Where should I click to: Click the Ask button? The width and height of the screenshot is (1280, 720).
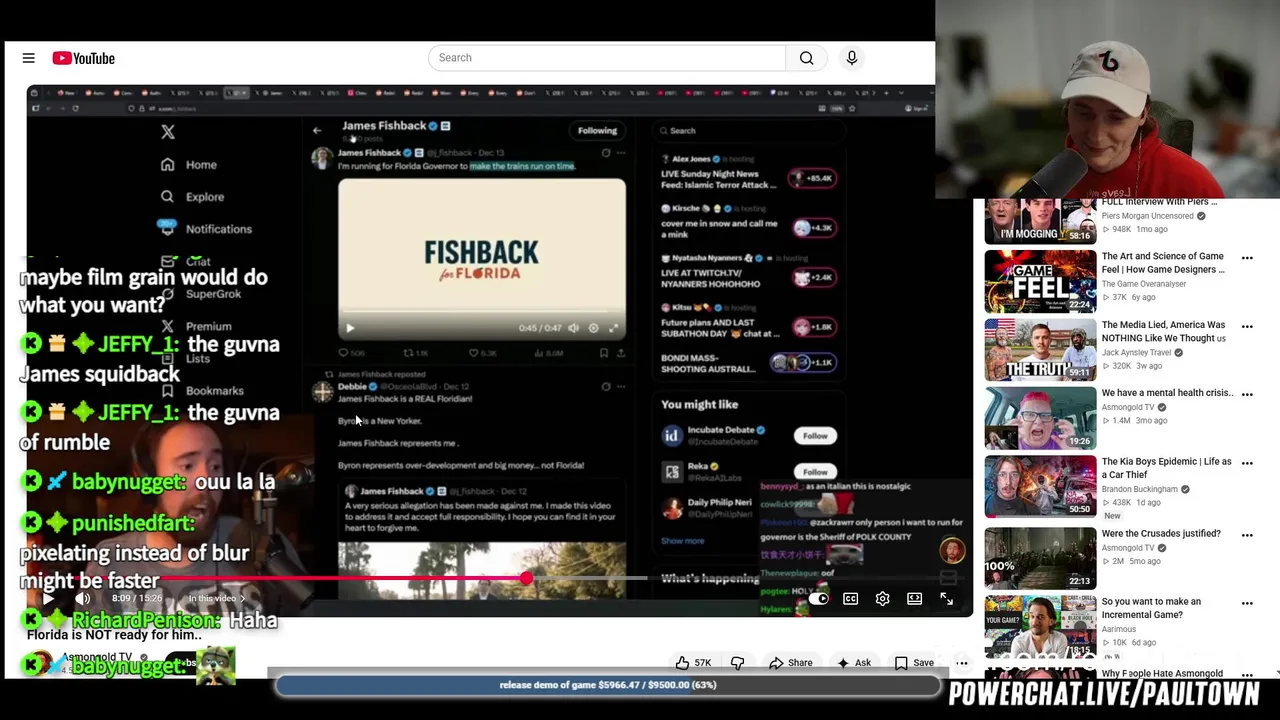click(854, 662)
